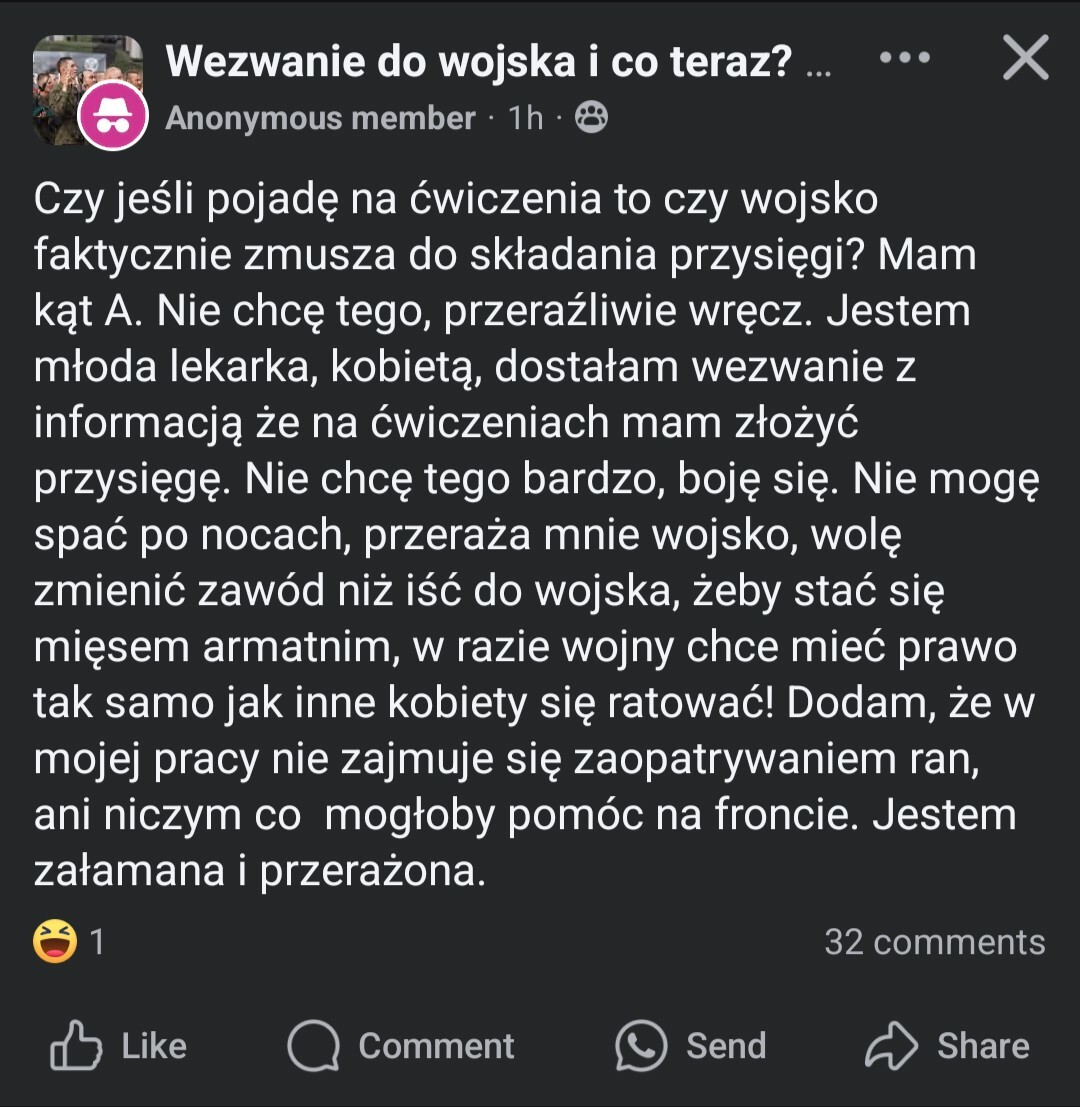Click the group privacy icon beside 1h
Screen dimensions: 1080x1107
(x=592, y=118)
